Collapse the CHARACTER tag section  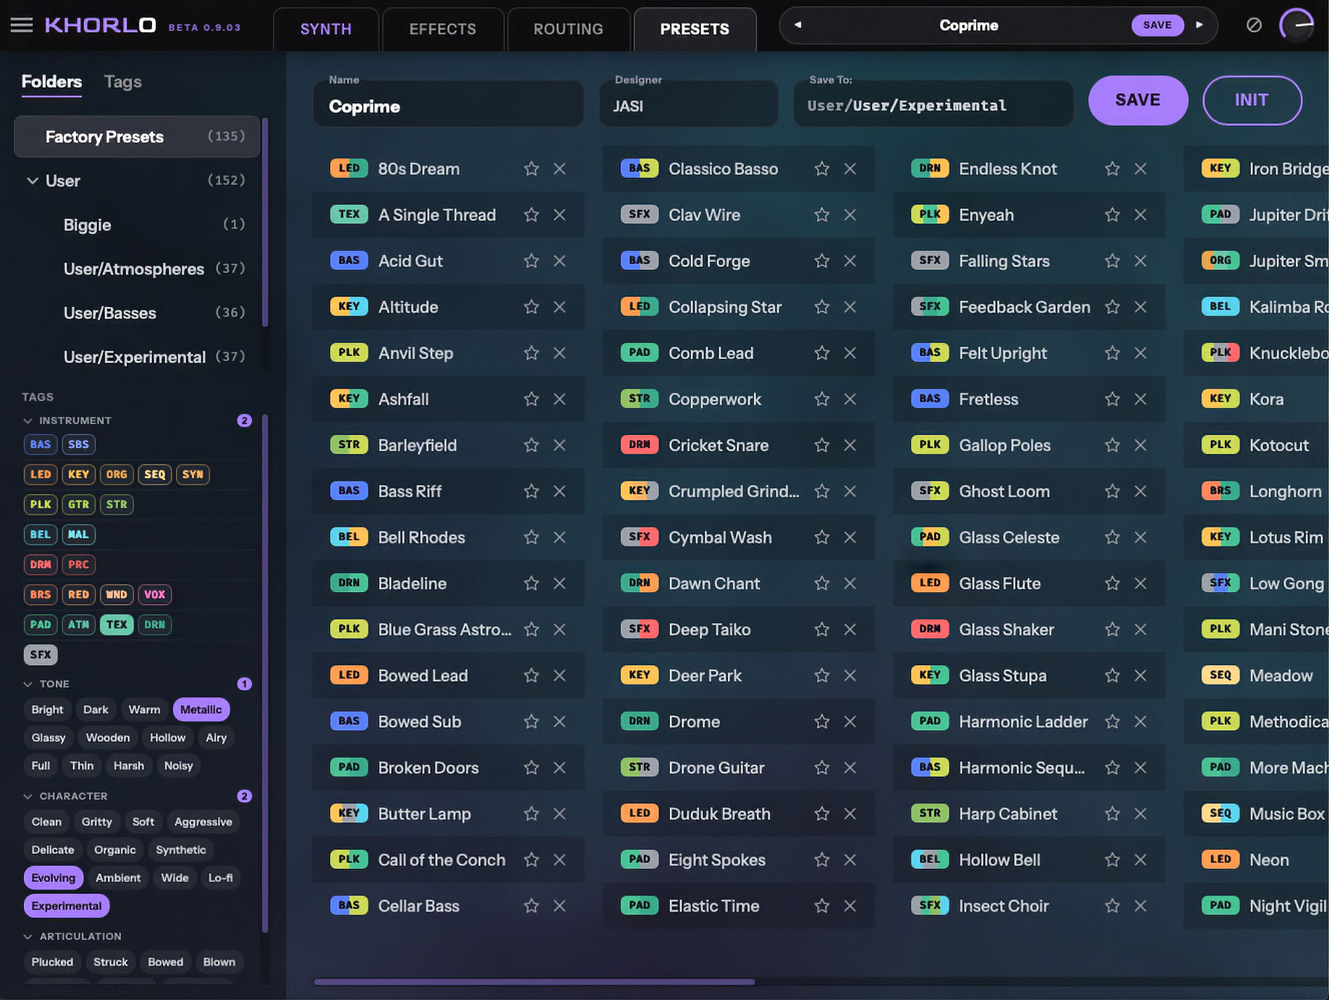pos(28,796)
